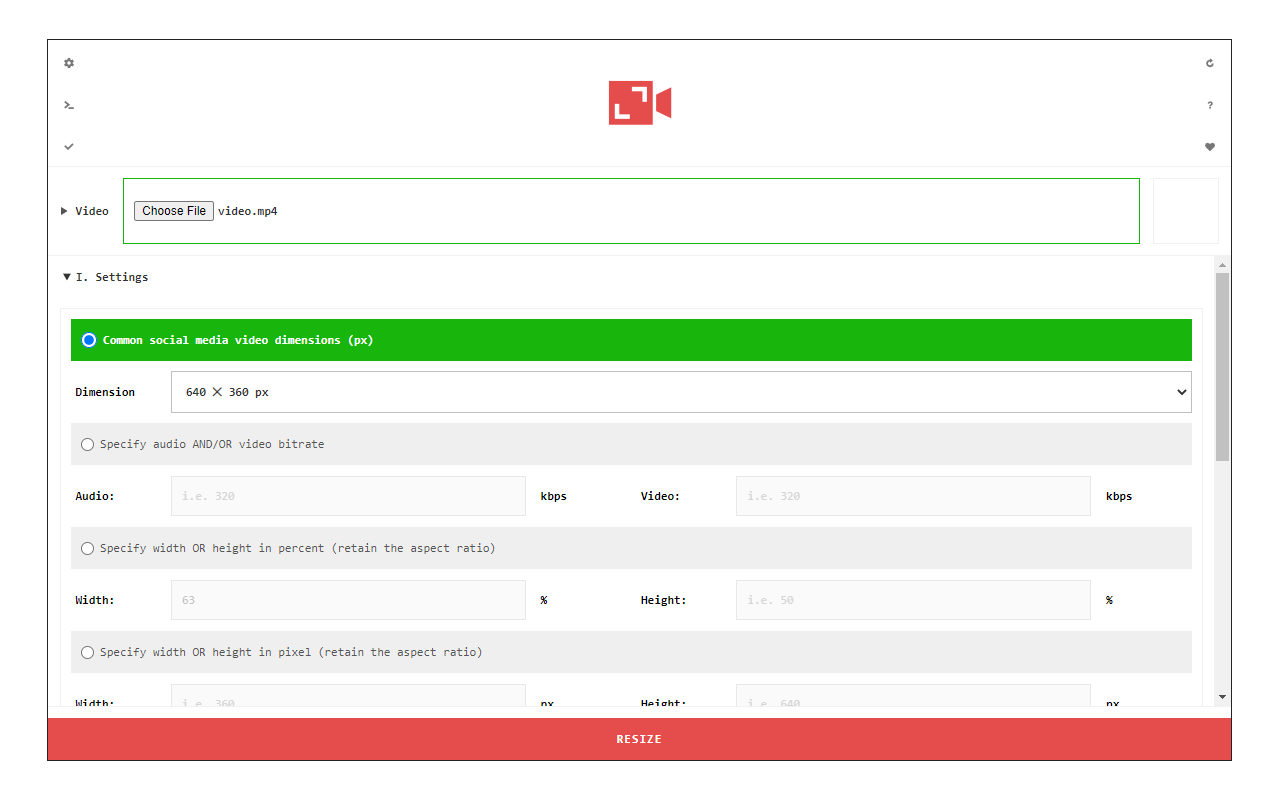This screenshot has height=800, width=1280.
Task: Click the reload icon at top right
Action: 1209,63
